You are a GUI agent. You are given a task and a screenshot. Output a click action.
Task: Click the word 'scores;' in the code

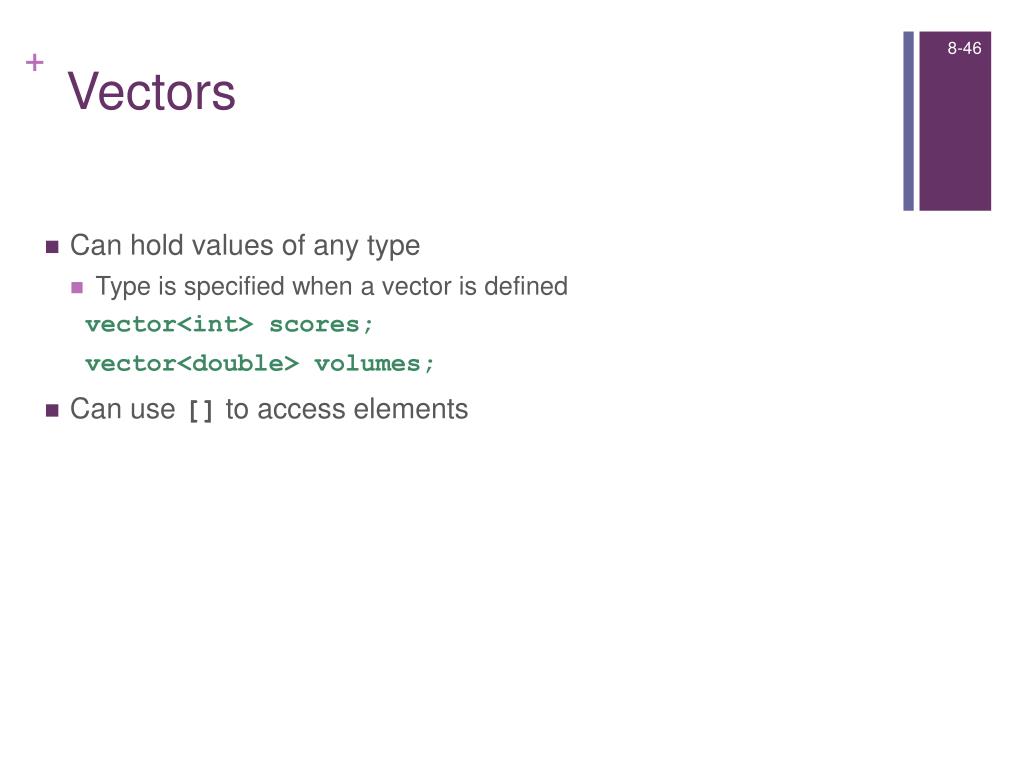click(x=321, y=325)
